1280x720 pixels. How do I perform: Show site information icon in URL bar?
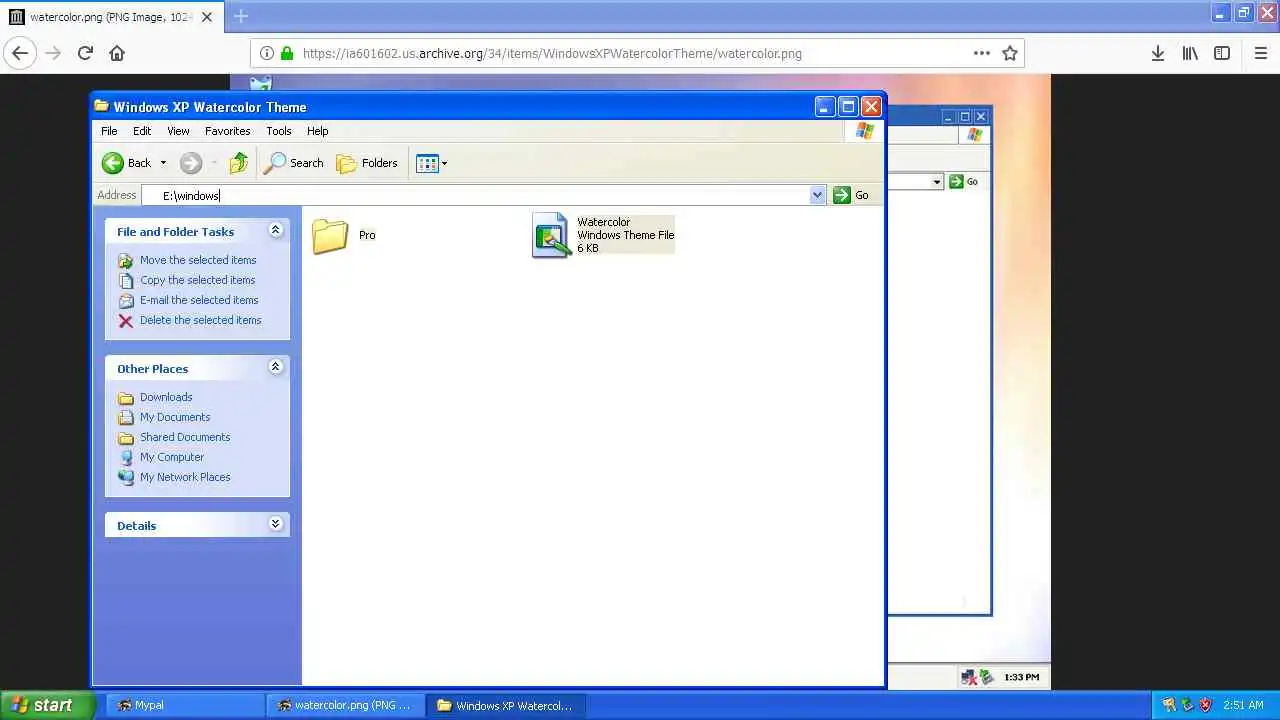pos(267,53)
